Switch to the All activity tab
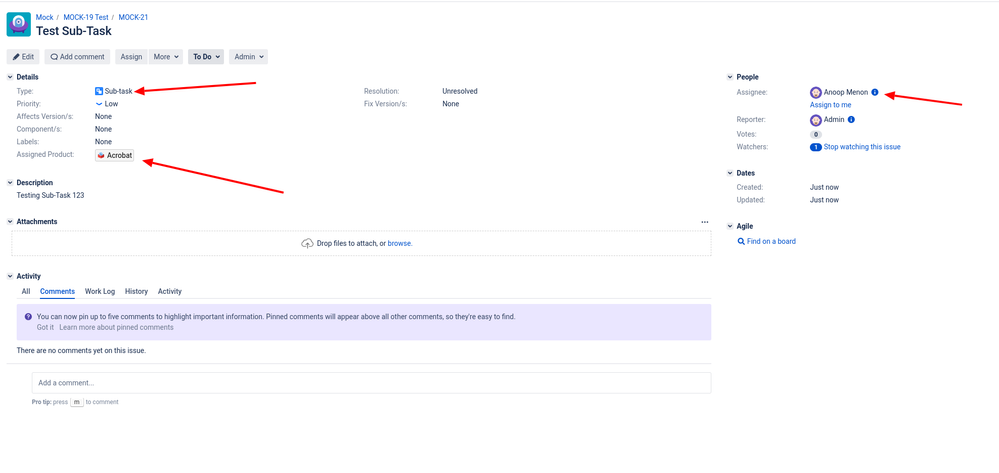This screenshot has width=999, height=473. click(x=26, y=291)
